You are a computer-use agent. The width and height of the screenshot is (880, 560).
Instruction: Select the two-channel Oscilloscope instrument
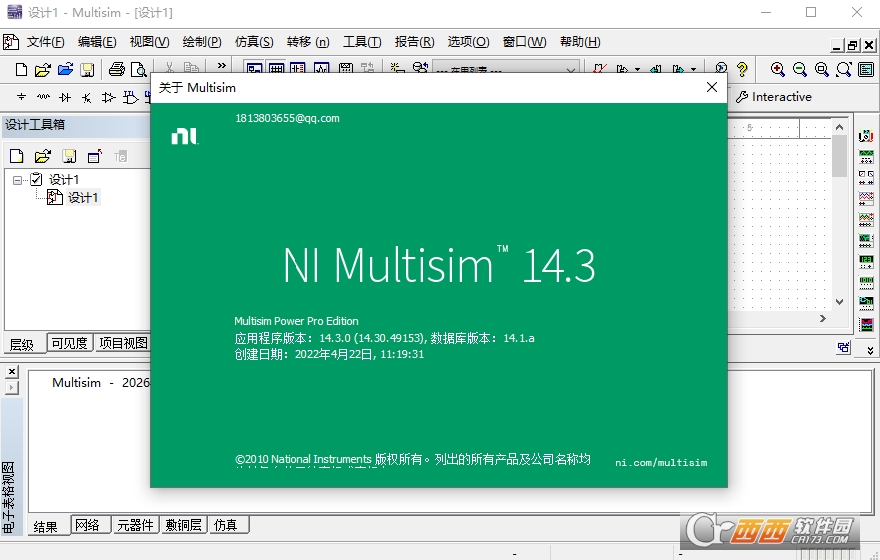coord(866,198)
